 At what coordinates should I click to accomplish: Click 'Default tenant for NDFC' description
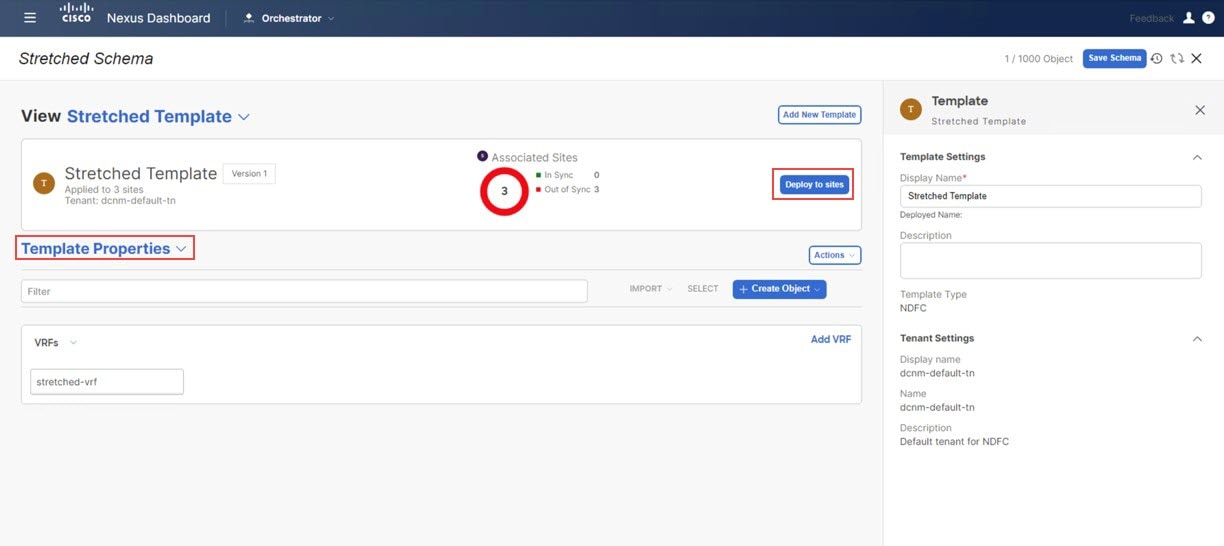tap(954, 441)
